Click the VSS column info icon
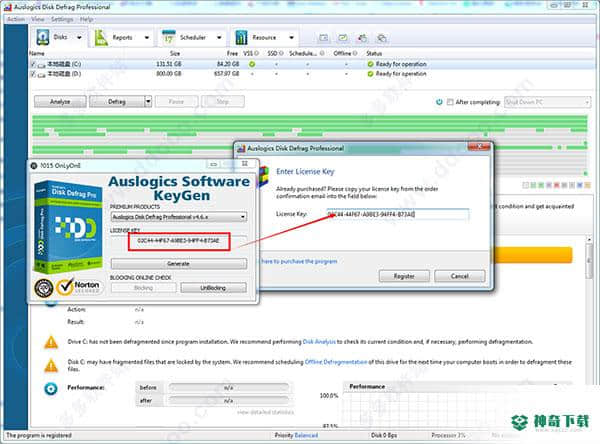Image resolution: width=600 pixels, height=444 pixels. tap(256, 53)
